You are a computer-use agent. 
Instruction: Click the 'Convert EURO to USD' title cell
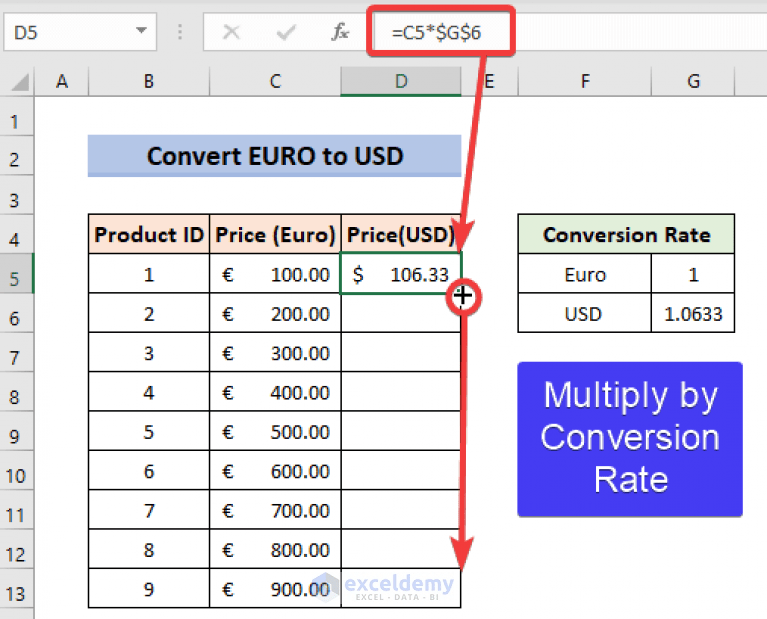[x=274, y=156]
